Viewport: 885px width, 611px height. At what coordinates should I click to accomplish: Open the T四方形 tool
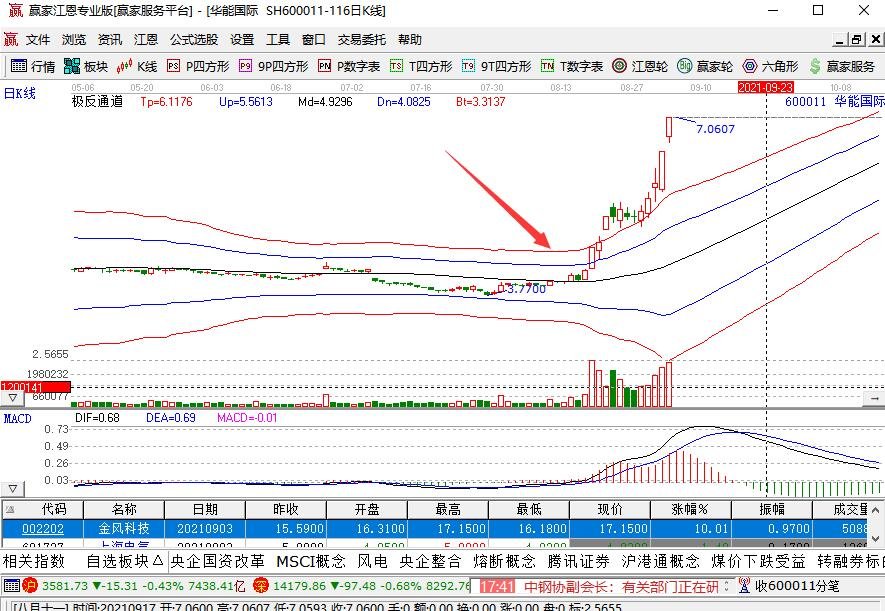coord(421,67)
